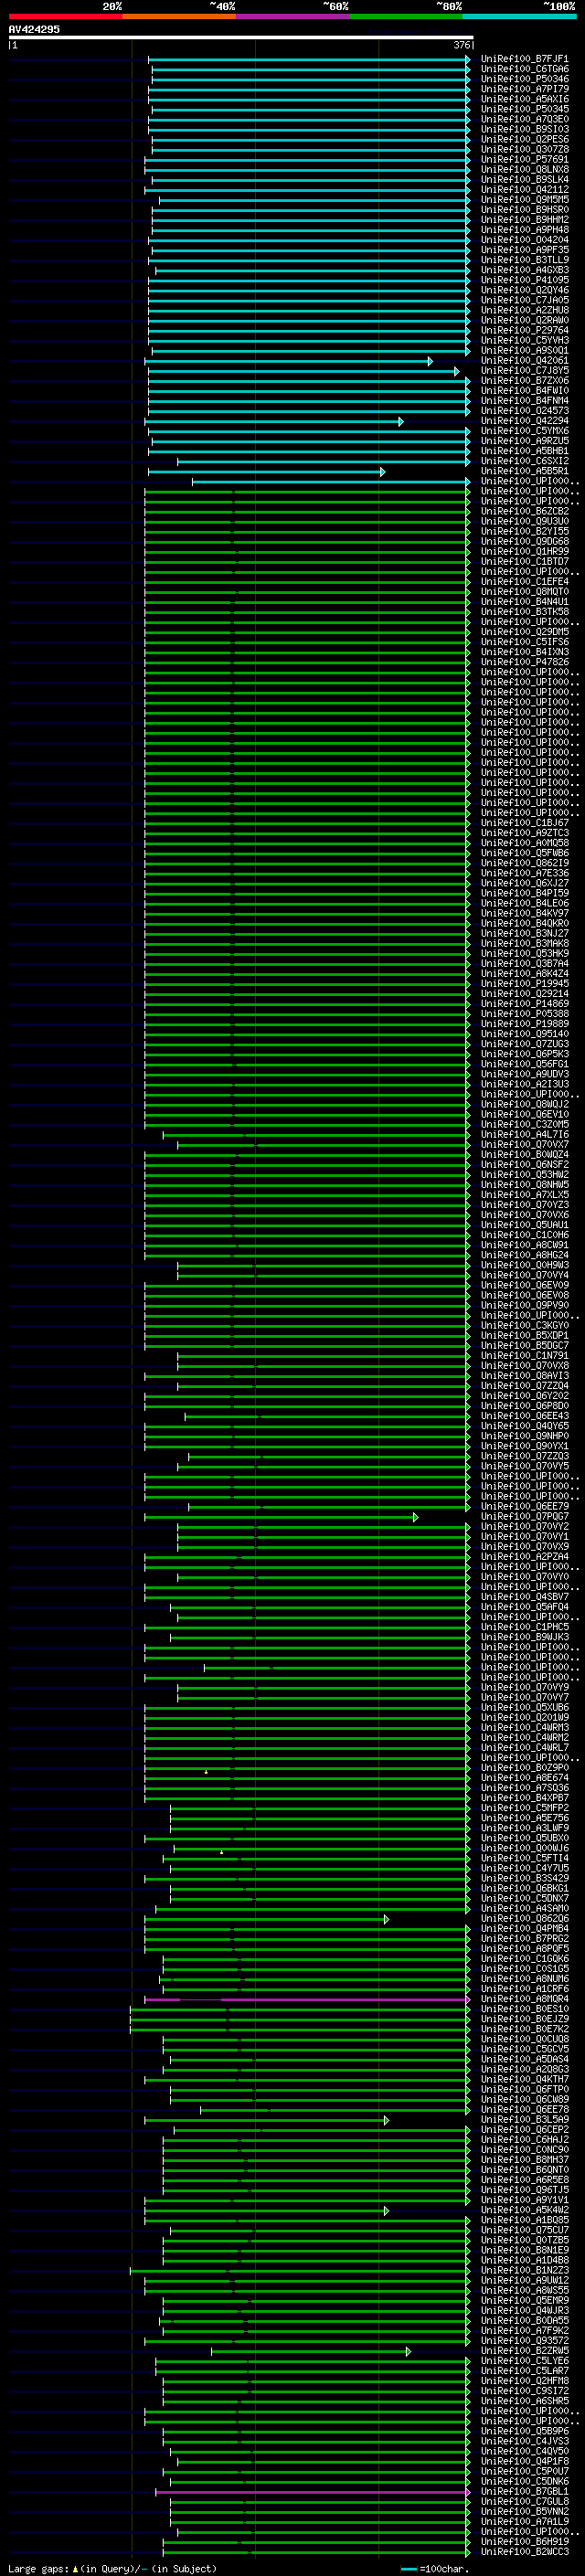
Task: Click the 'Large gaps:' legend text
Action: coord(38,2569)
